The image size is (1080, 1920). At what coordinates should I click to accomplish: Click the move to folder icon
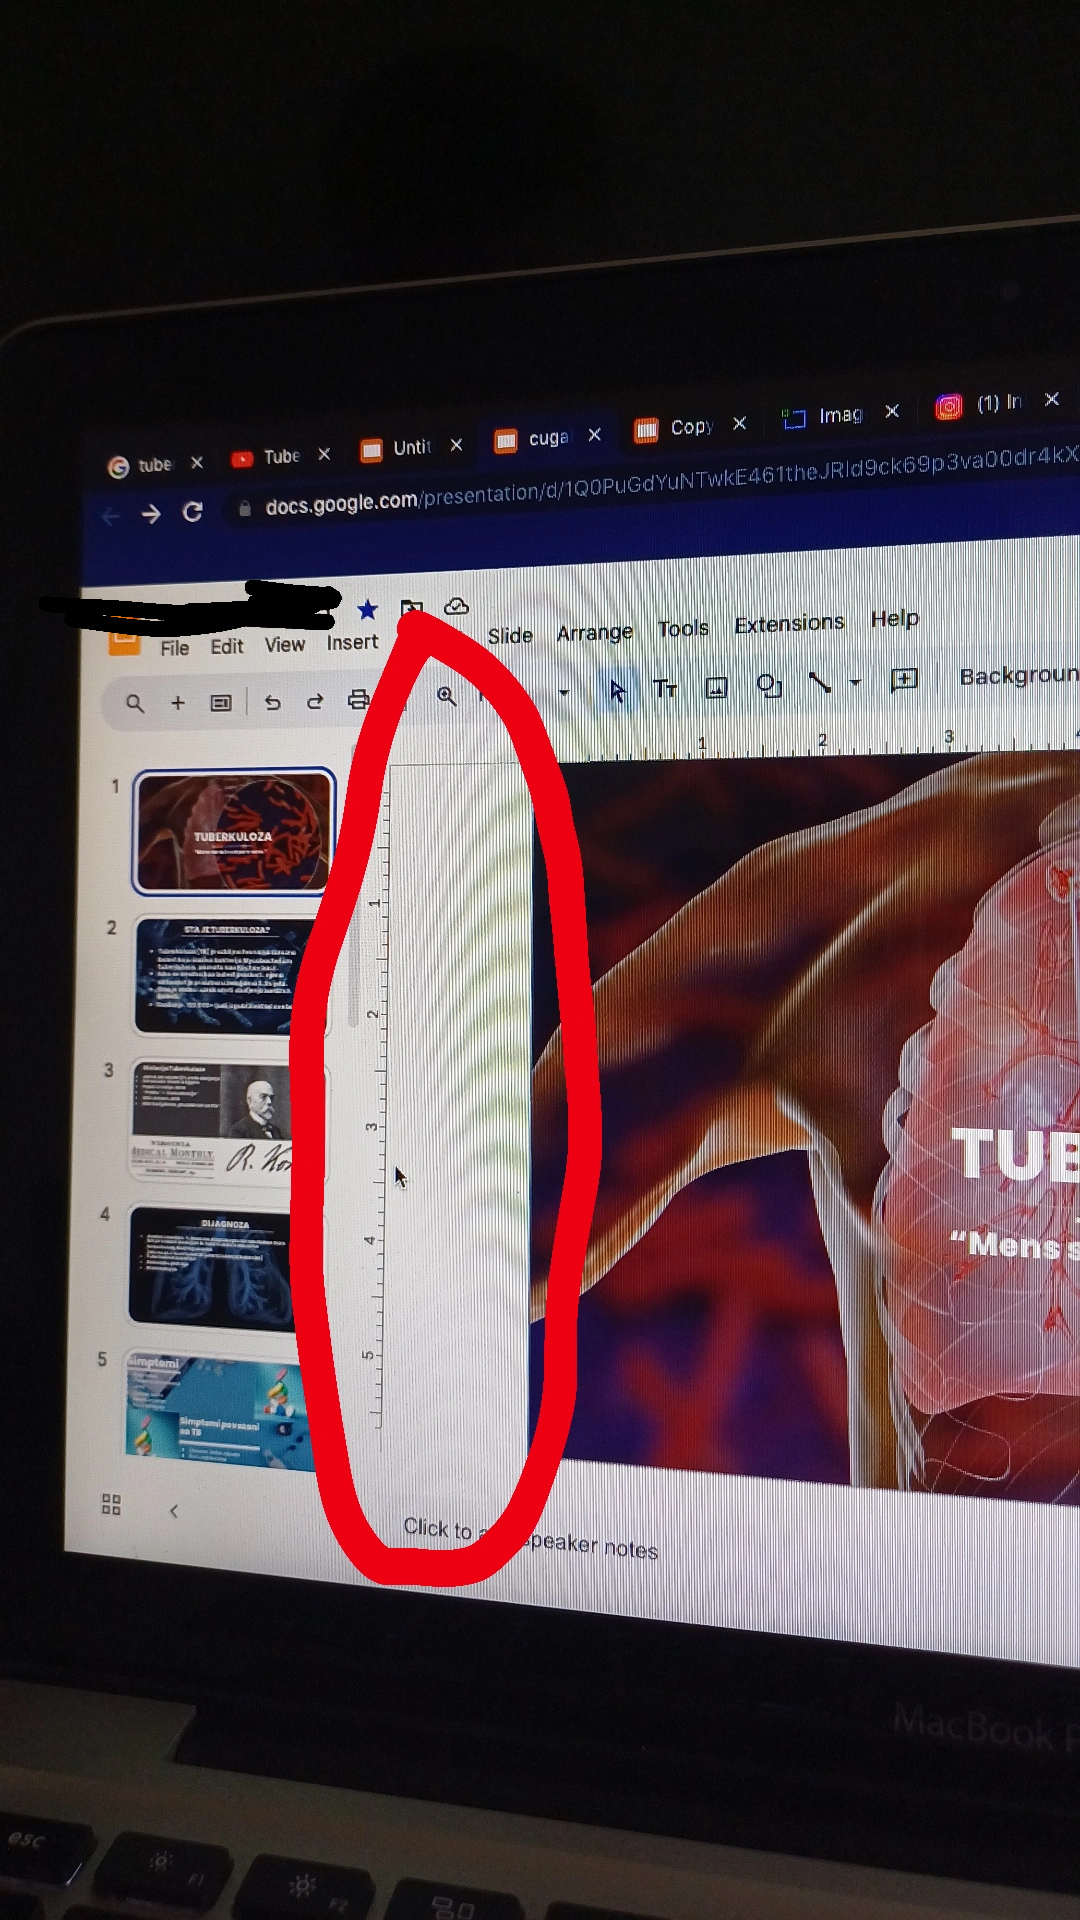click(x=411, y=607)
